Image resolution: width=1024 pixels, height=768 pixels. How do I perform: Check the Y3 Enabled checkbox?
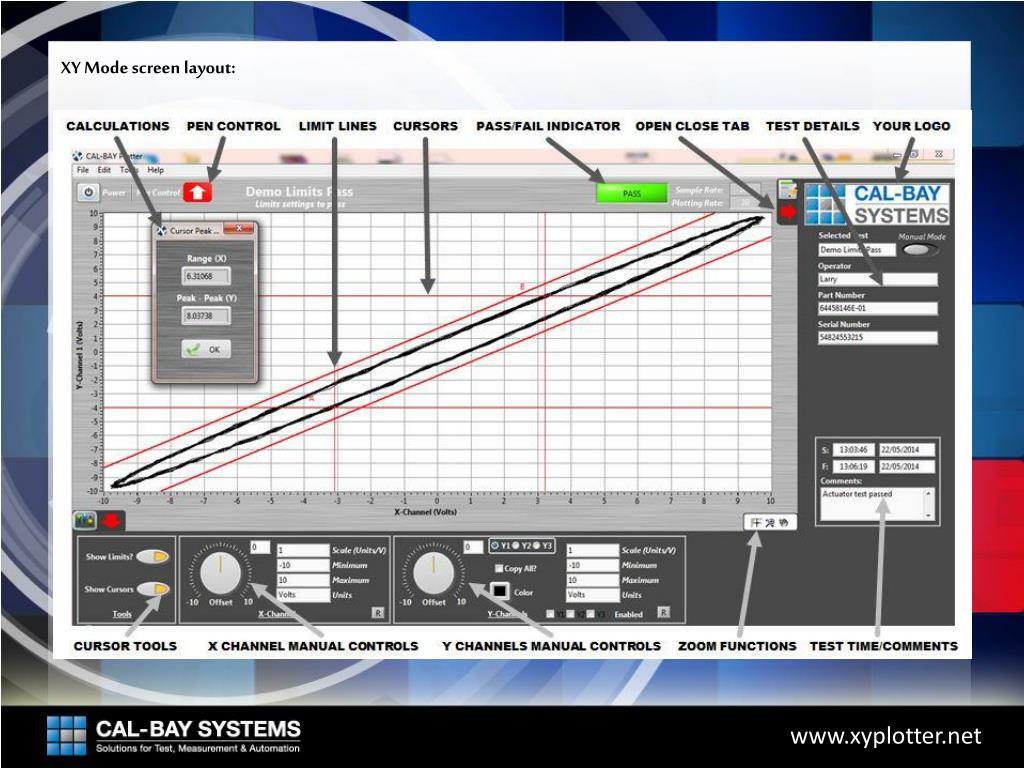[591, 614]
